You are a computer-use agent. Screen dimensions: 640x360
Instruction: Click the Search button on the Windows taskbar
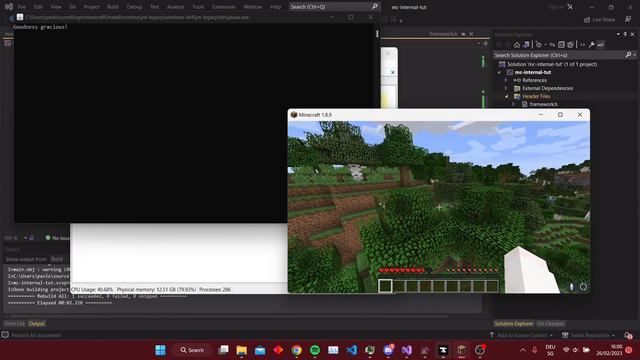point(192,350)
